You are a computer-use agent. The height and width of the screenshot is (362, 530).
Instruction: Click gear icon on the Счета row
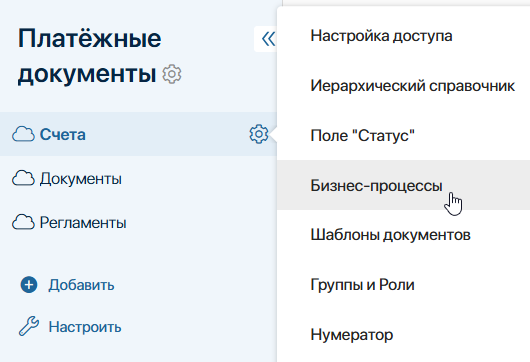point(259,134)
